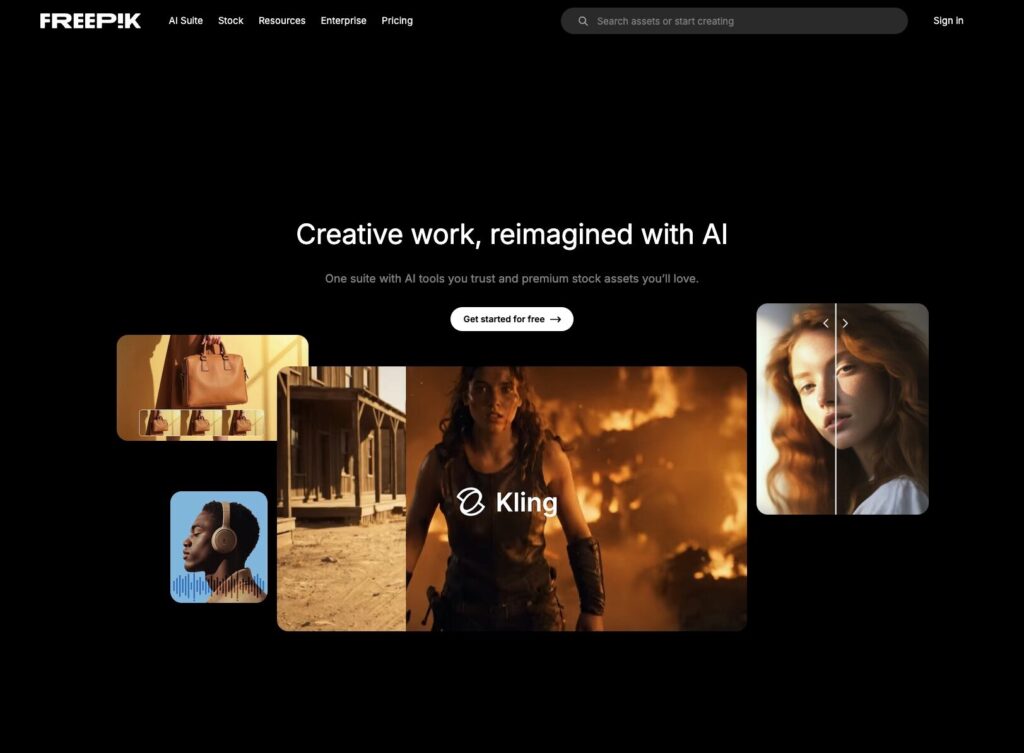Open the Resources menu
This screenshot has width=1024, height=753.
tap(281, 21)
